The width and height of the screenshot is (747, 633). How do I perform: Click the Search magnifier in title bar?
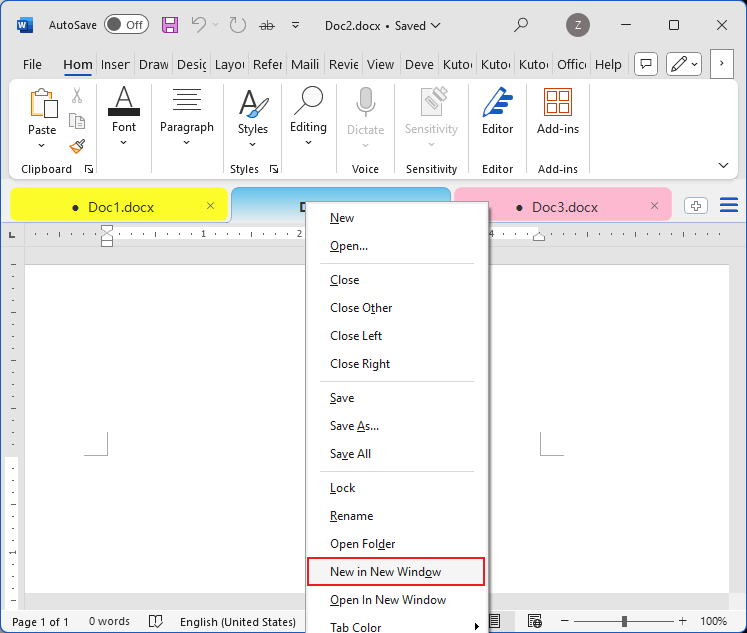click(521, 25)
